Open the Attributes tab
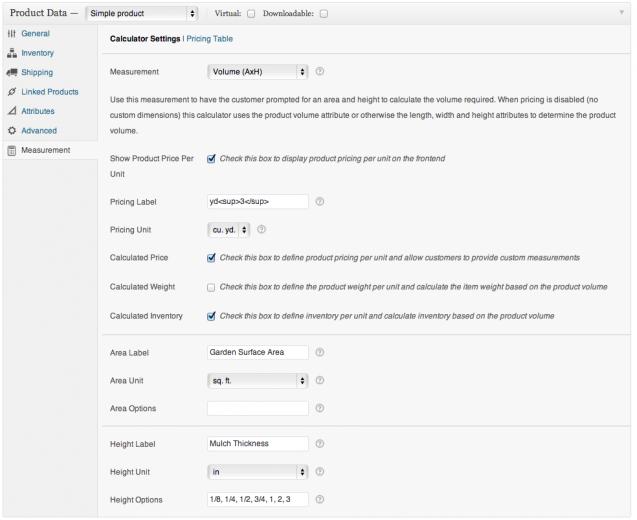 pos(38,111)
